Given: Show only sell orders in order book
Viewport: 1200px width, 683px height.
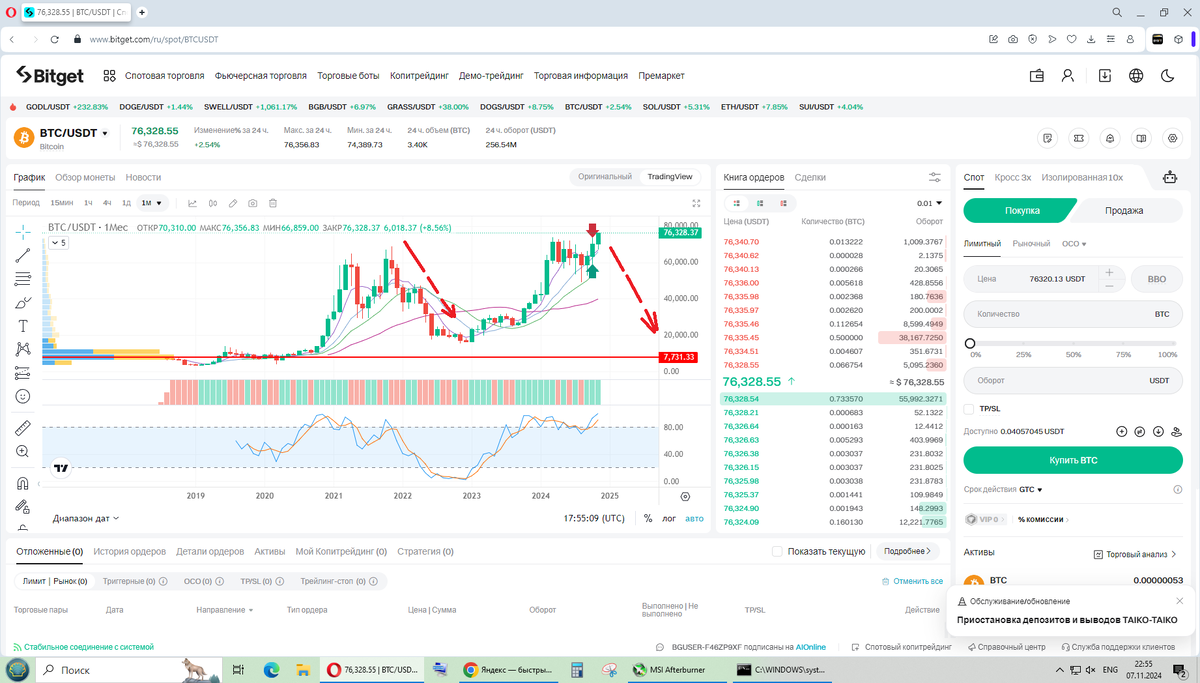Looking at the screenshot, I should [x=785, y=203].
